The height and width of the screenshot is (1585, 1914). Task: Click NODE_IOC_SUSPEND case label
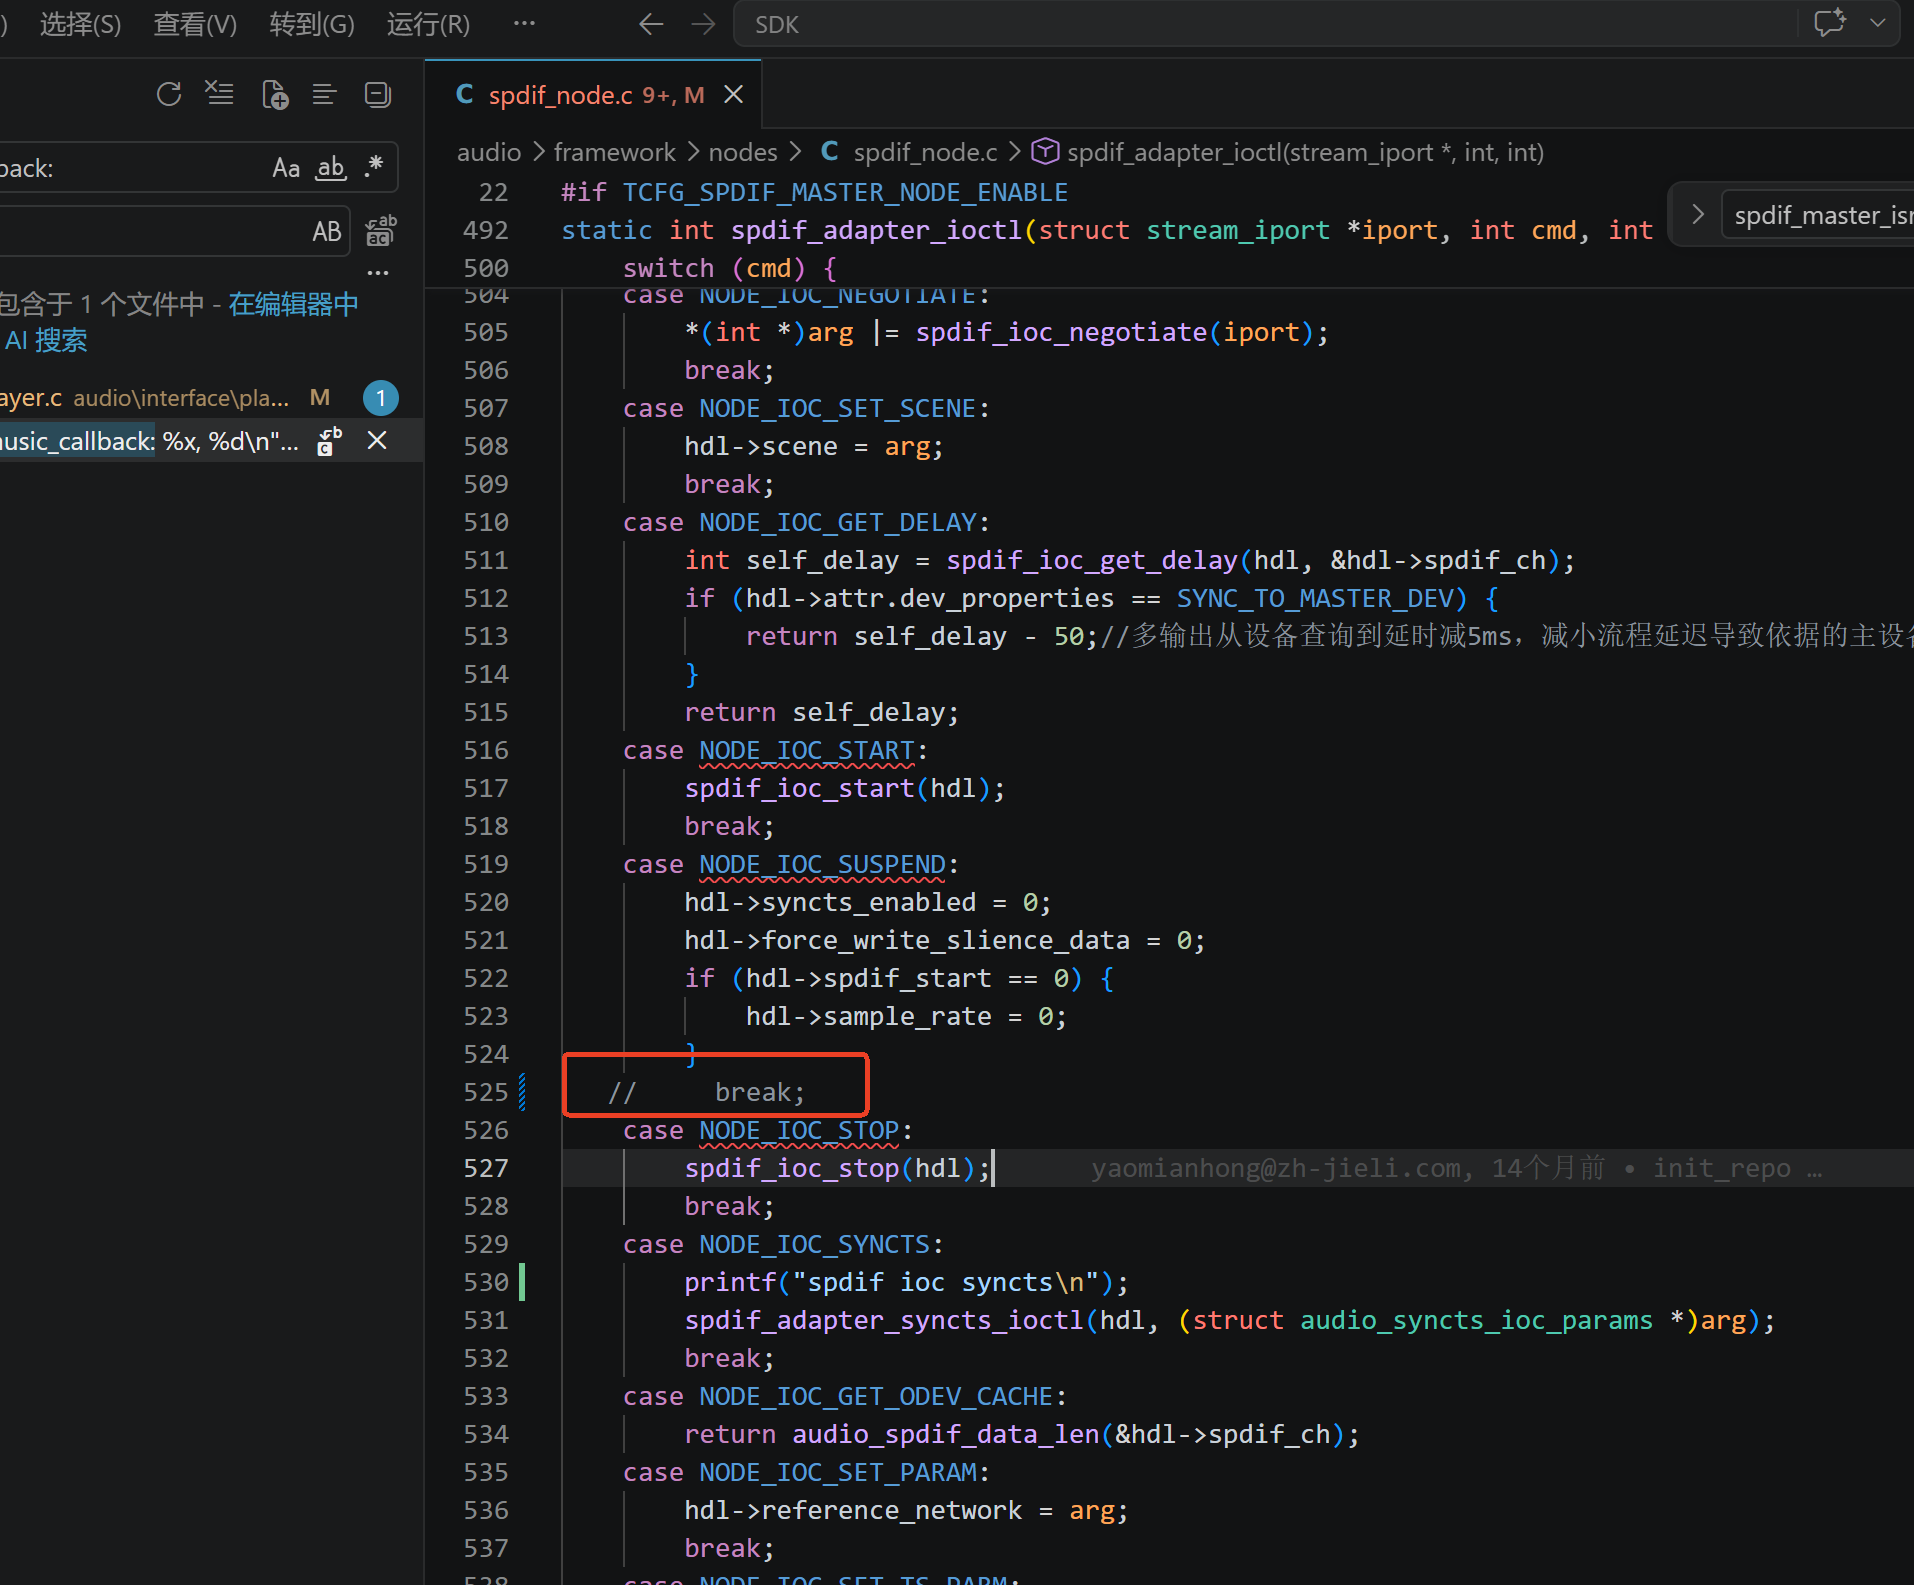[x=822, y=864]
